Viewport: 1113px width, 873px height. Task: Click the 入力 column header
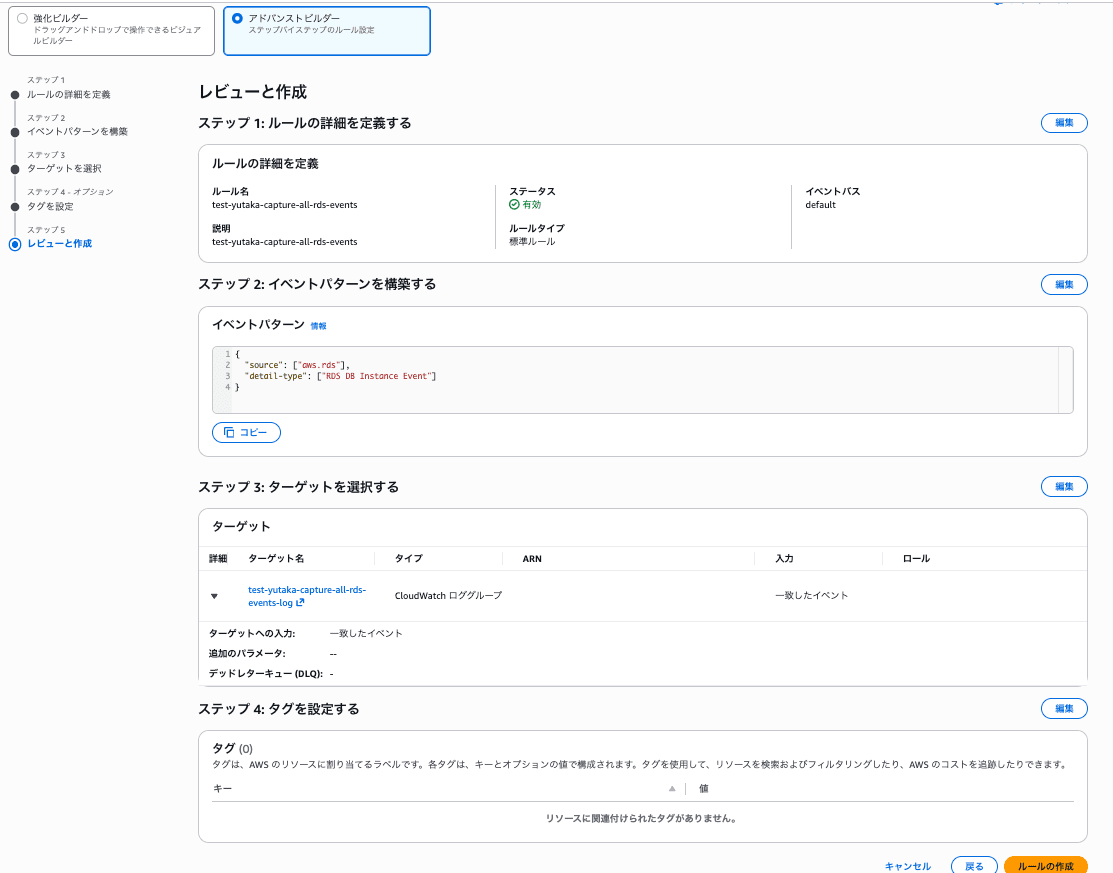[784, 559]
